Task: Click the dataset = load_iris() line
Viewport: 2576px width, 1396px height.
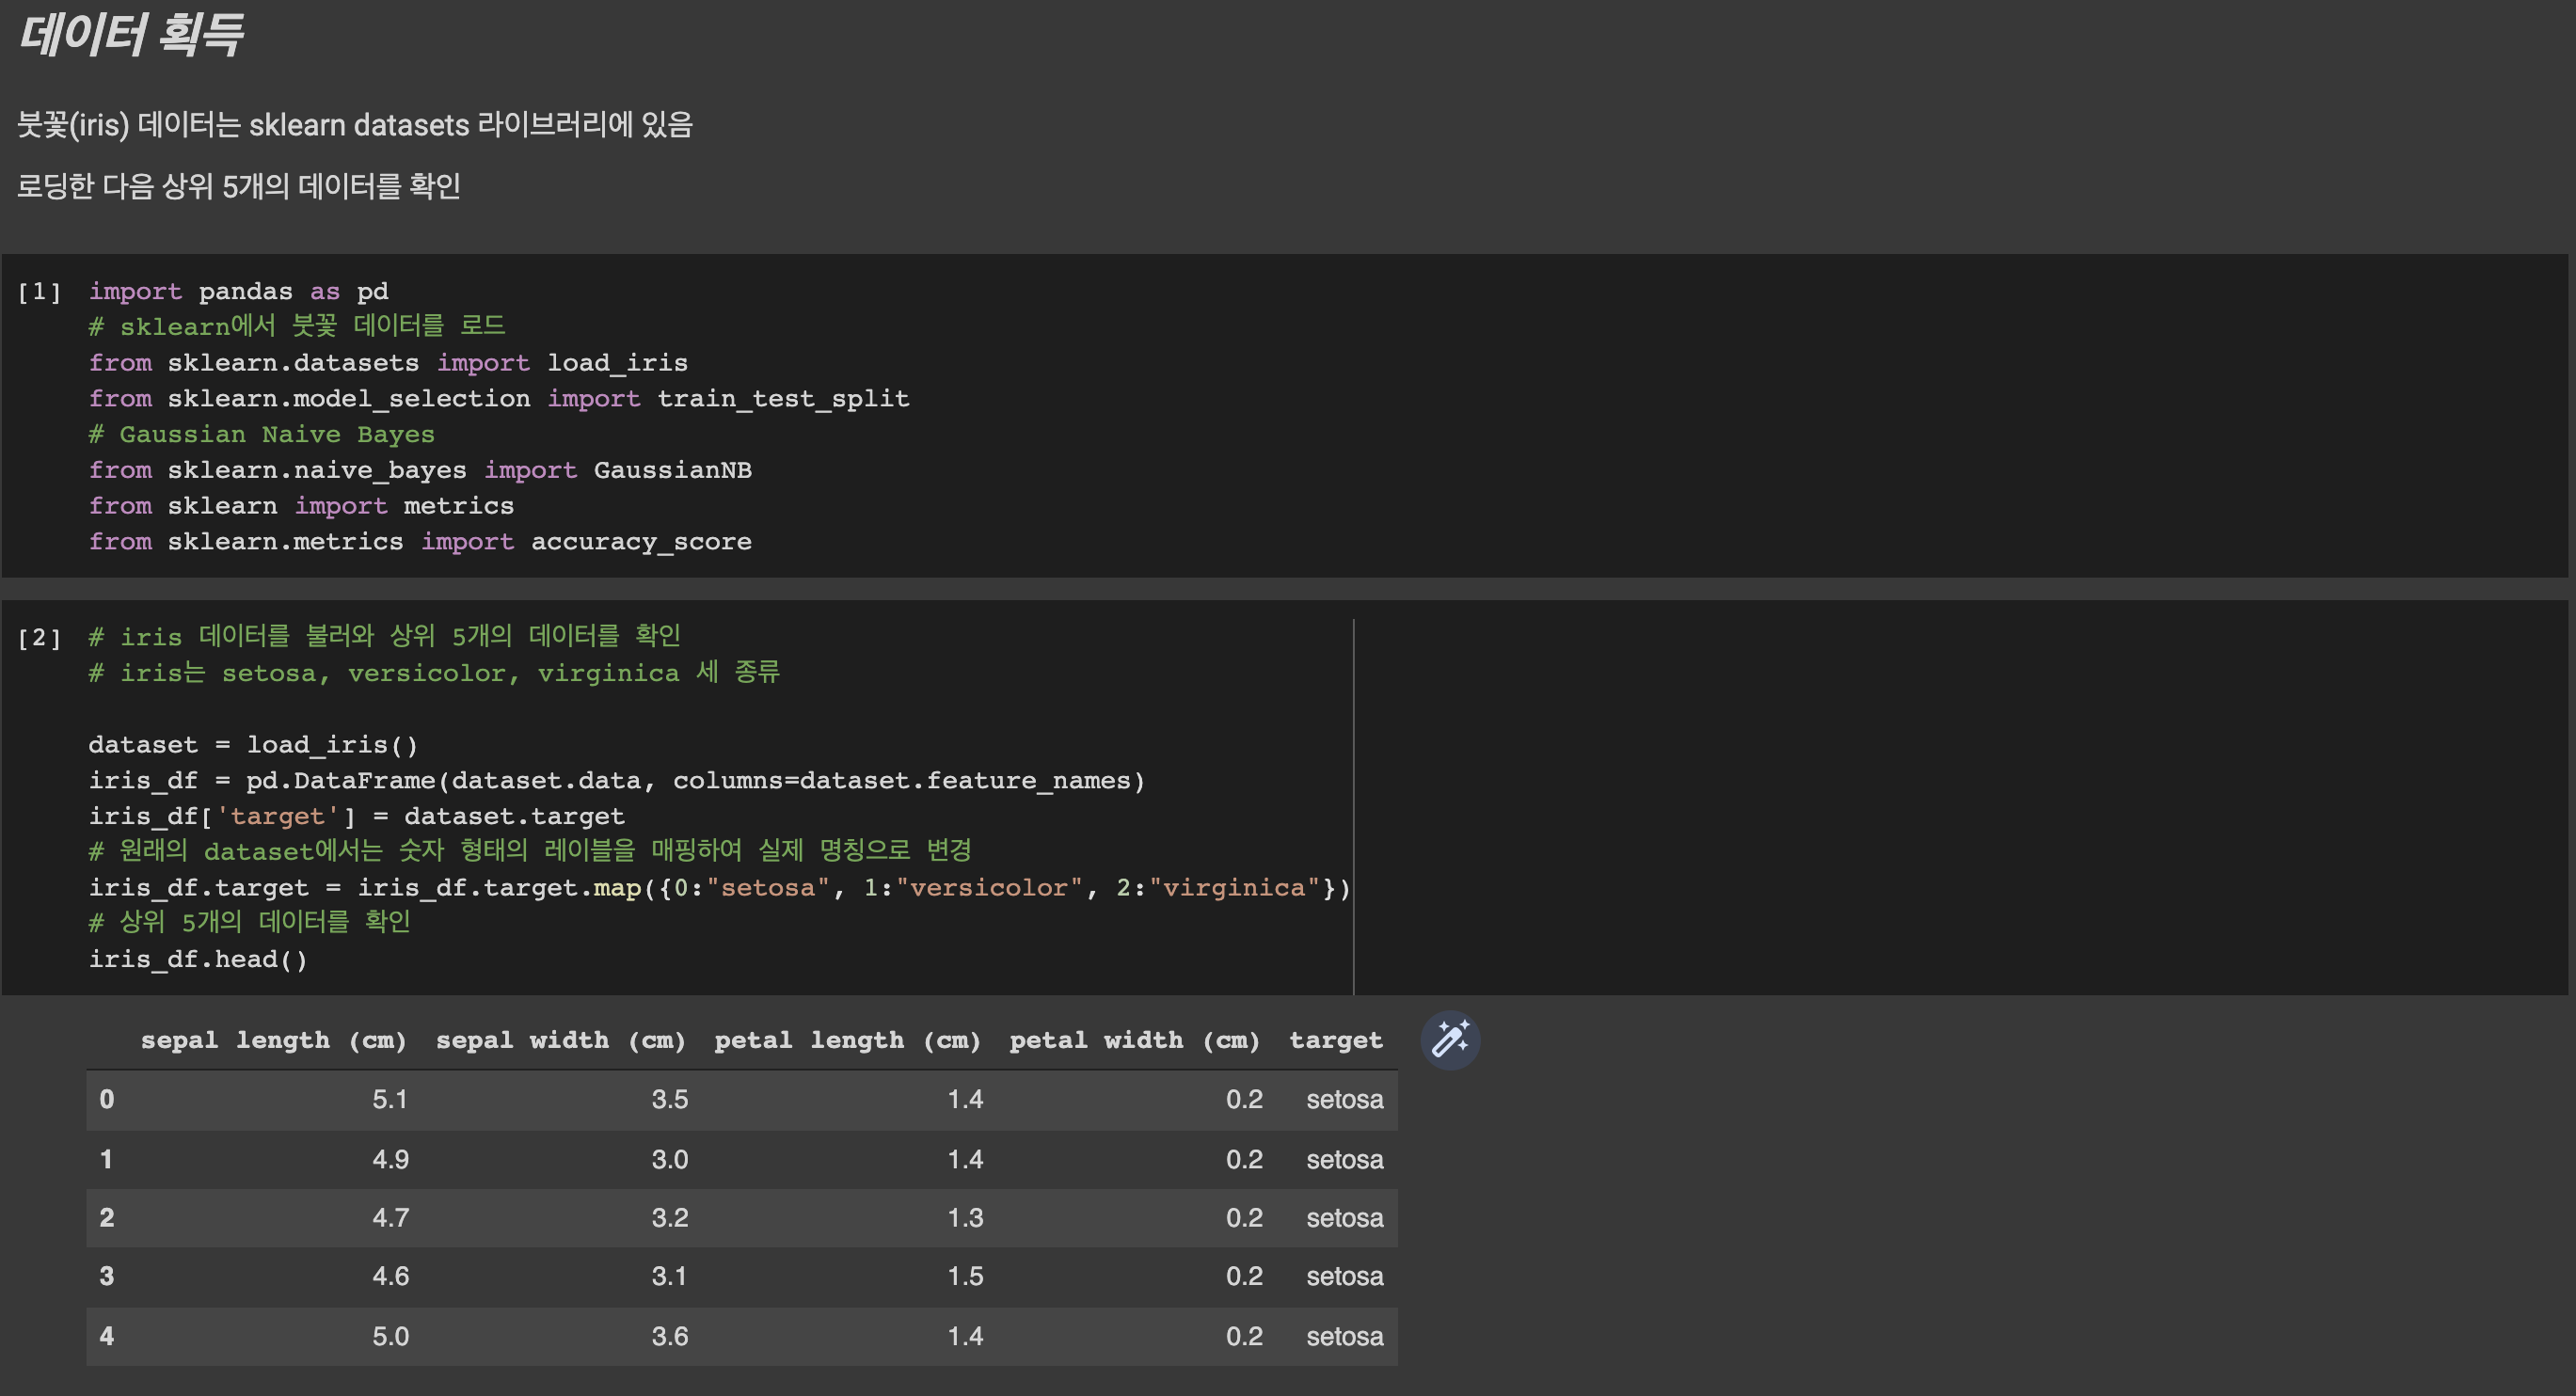Action: point(253,745)
